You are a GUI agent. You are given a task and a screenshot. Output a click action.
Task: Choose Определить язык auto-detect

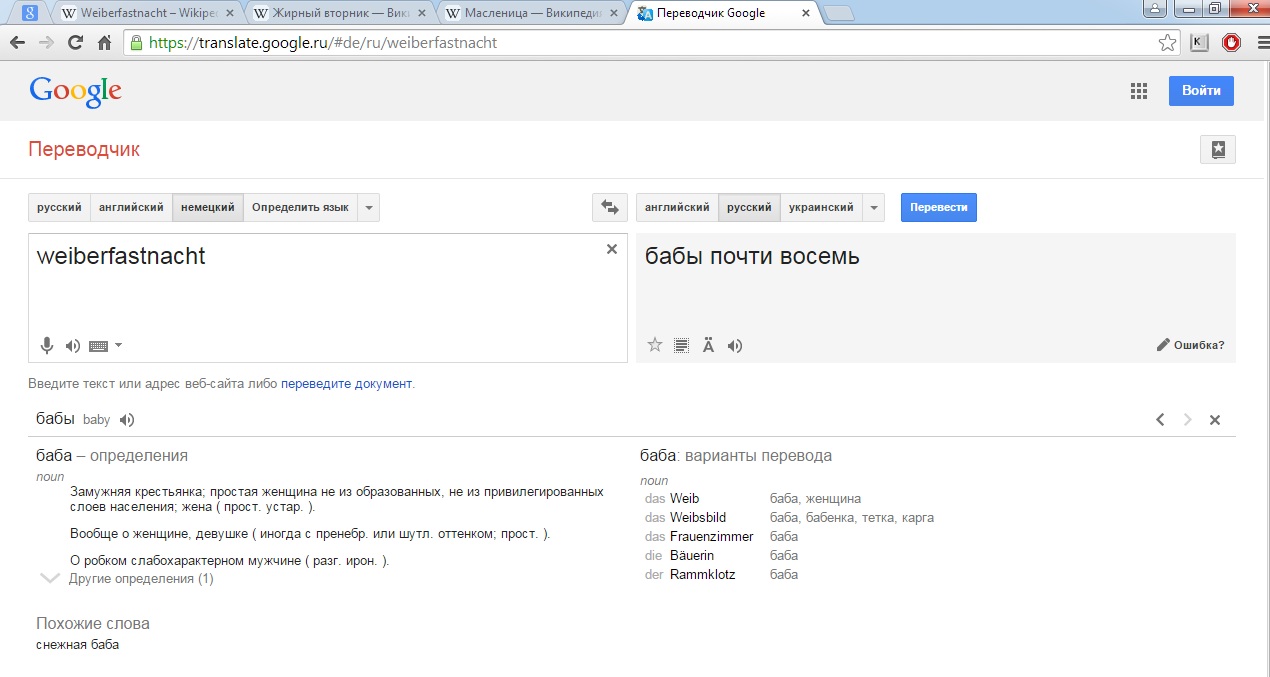point(300,208)
